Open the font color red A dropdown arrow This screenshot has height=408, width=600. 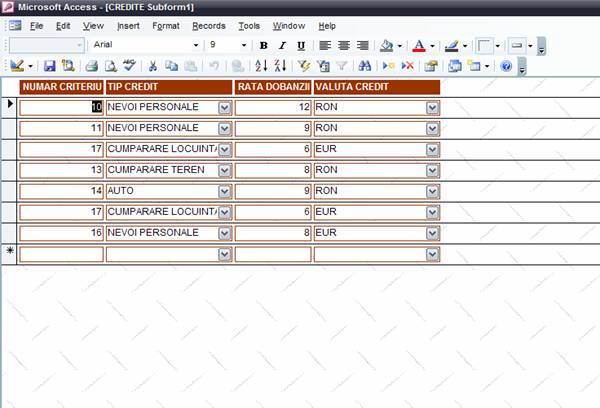[x=433, y=45]
